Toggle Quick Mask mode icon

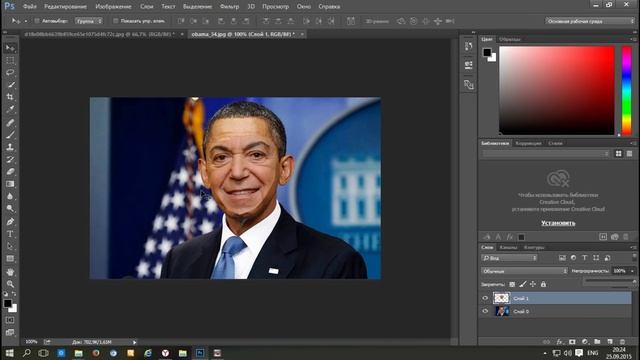tap(10, 320)
